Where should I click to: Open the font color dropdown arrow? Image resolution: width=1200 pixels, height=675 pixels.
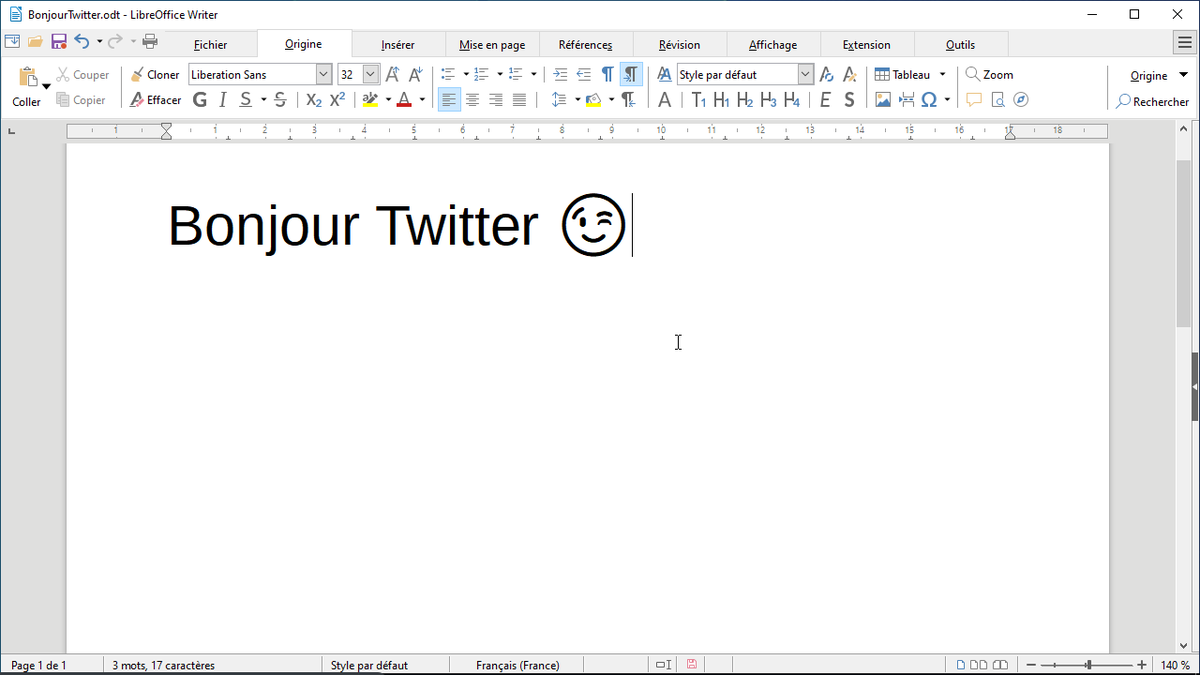pos(422,100)
